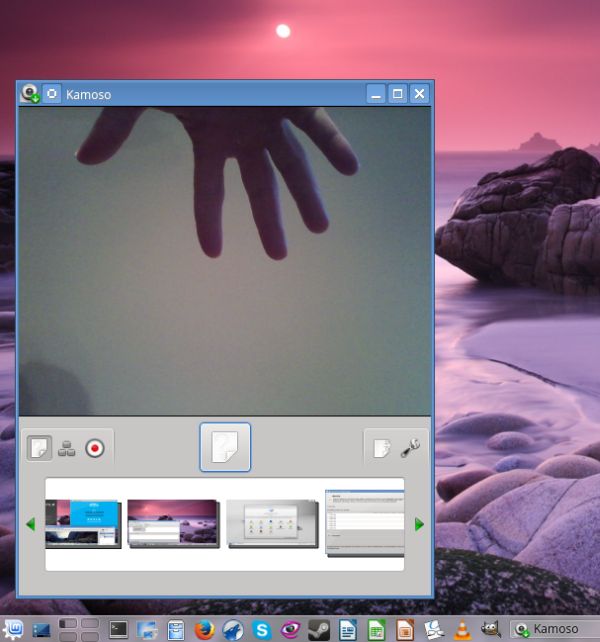600x642 pixels.
Task: Minimize the Kamoso window
Action: pyautogui.click(x=376, y=94)
